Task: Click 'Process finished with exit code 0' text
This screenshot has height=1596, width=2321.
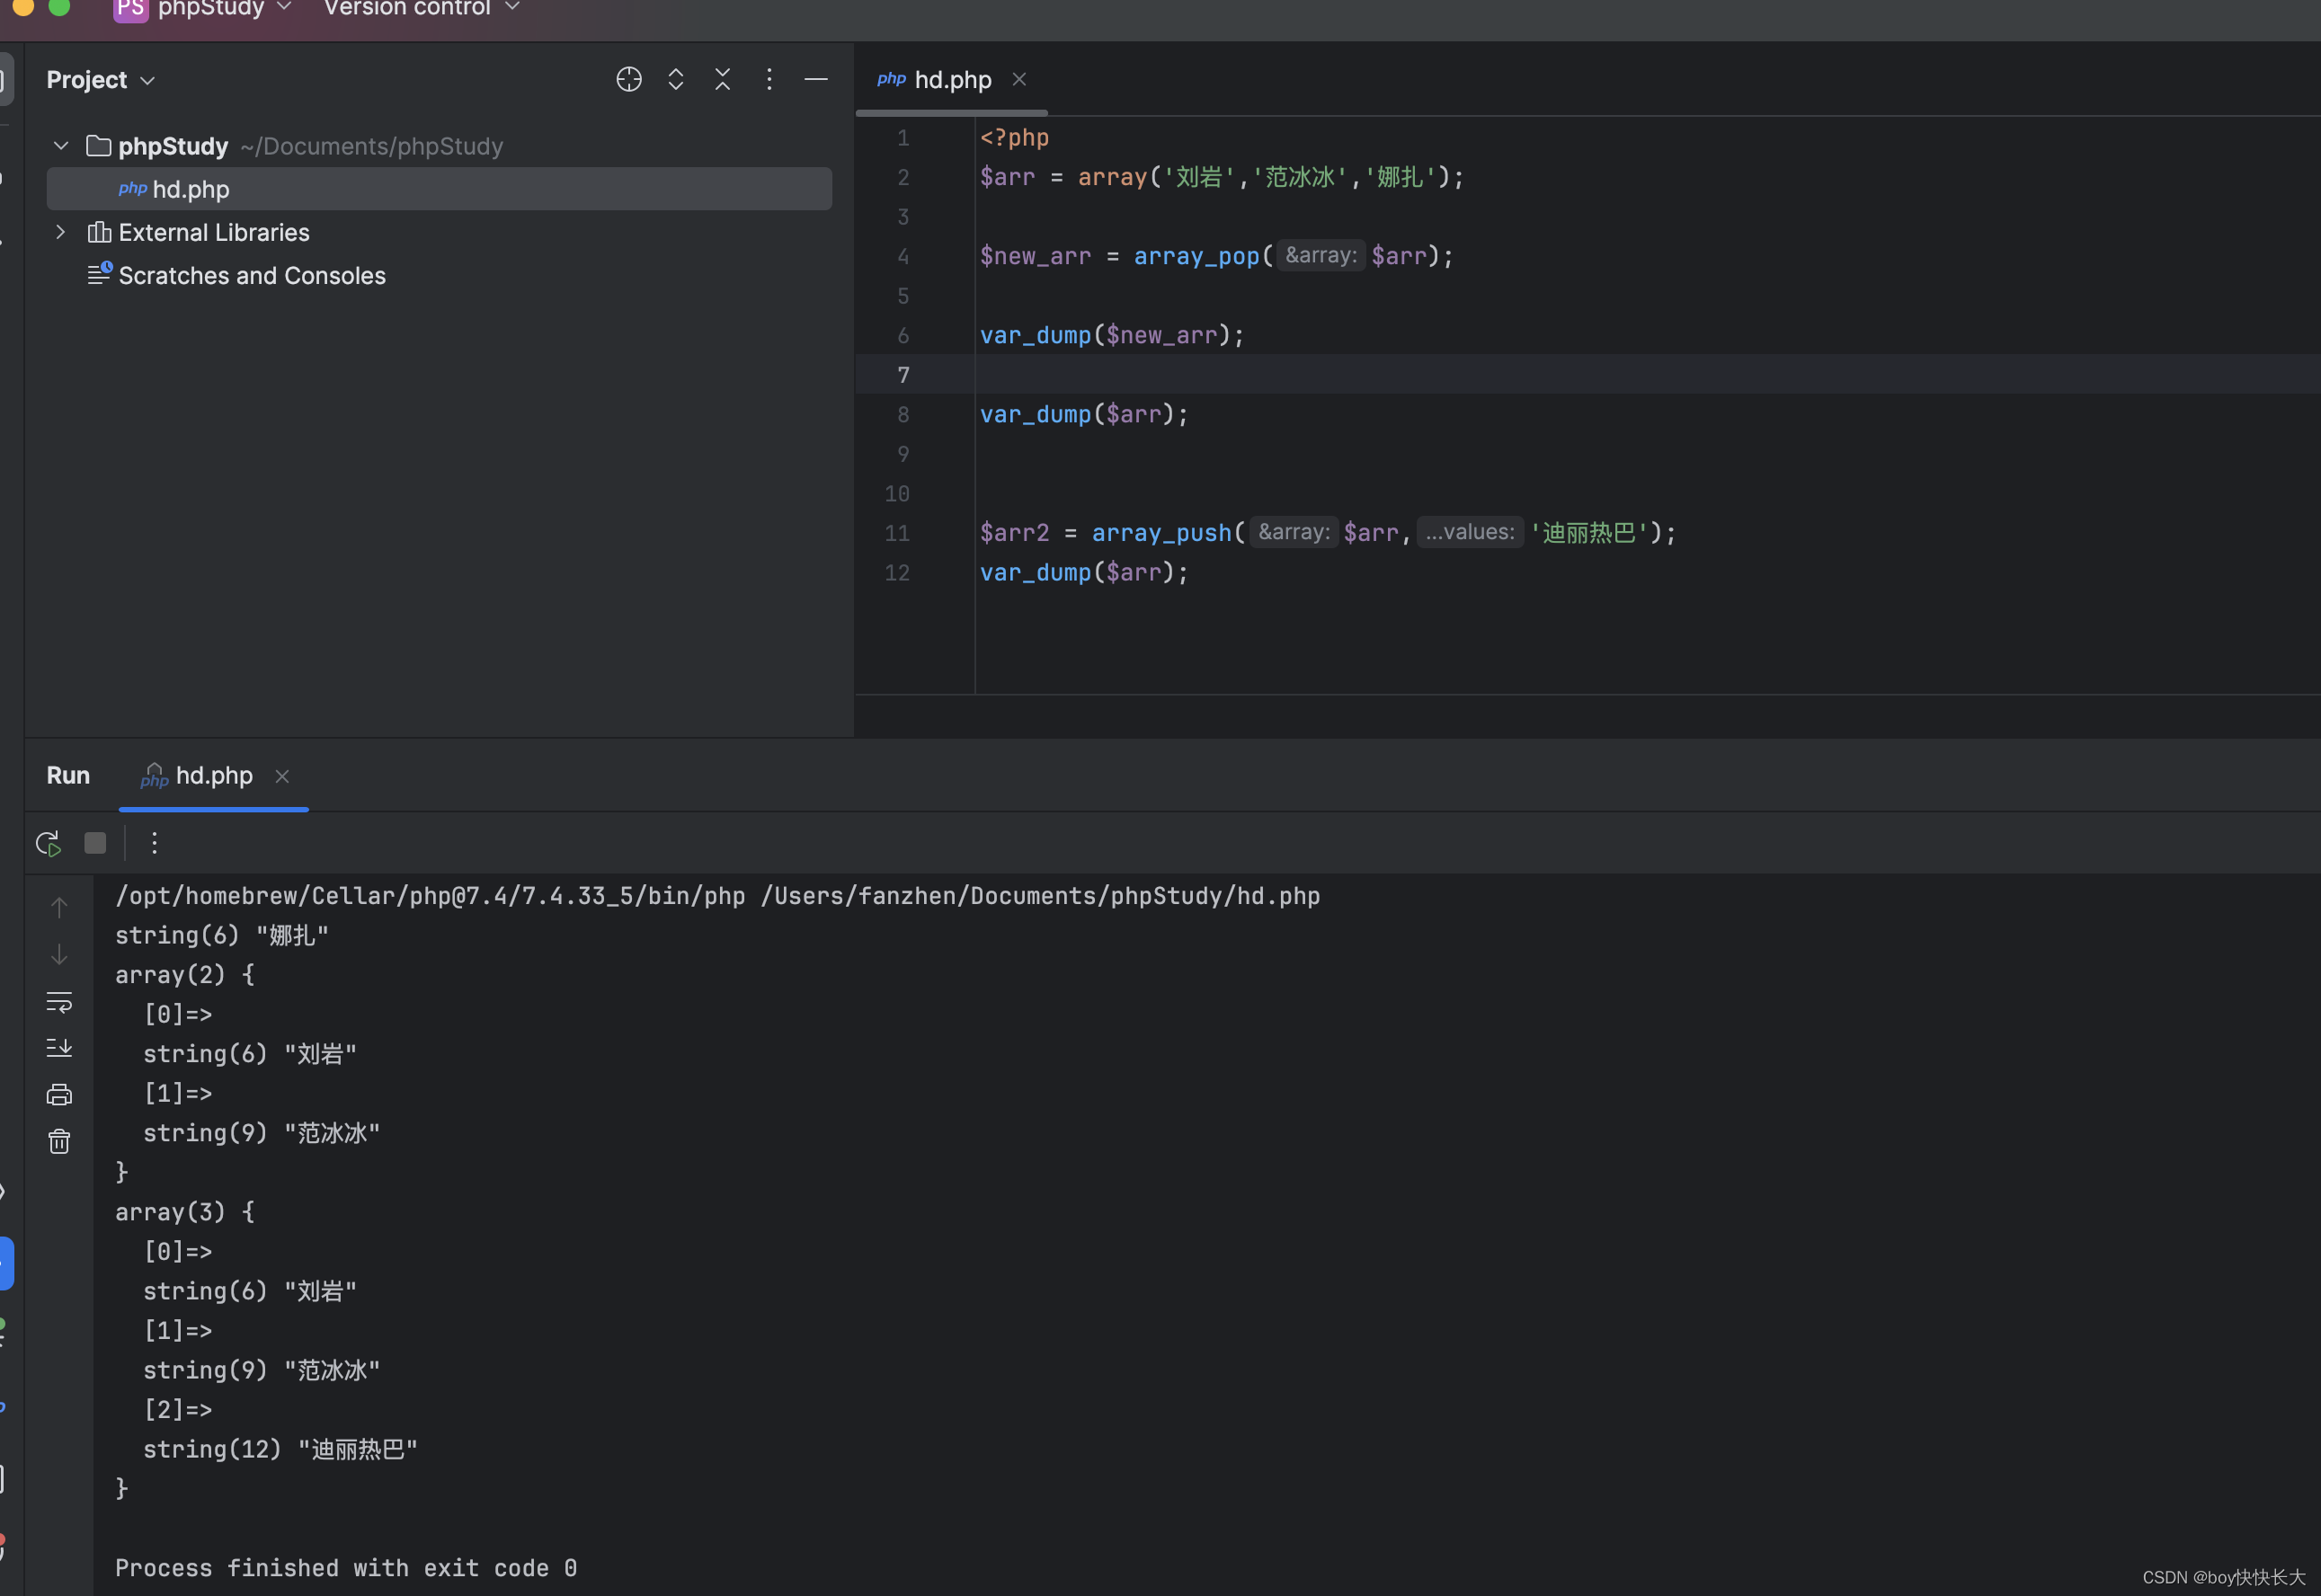Action: pos(346,1568)
